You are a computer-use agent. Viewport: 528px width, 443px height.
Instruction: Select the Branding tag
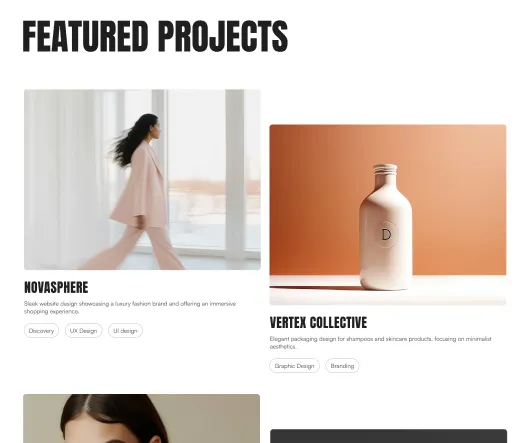click(342, 366)
